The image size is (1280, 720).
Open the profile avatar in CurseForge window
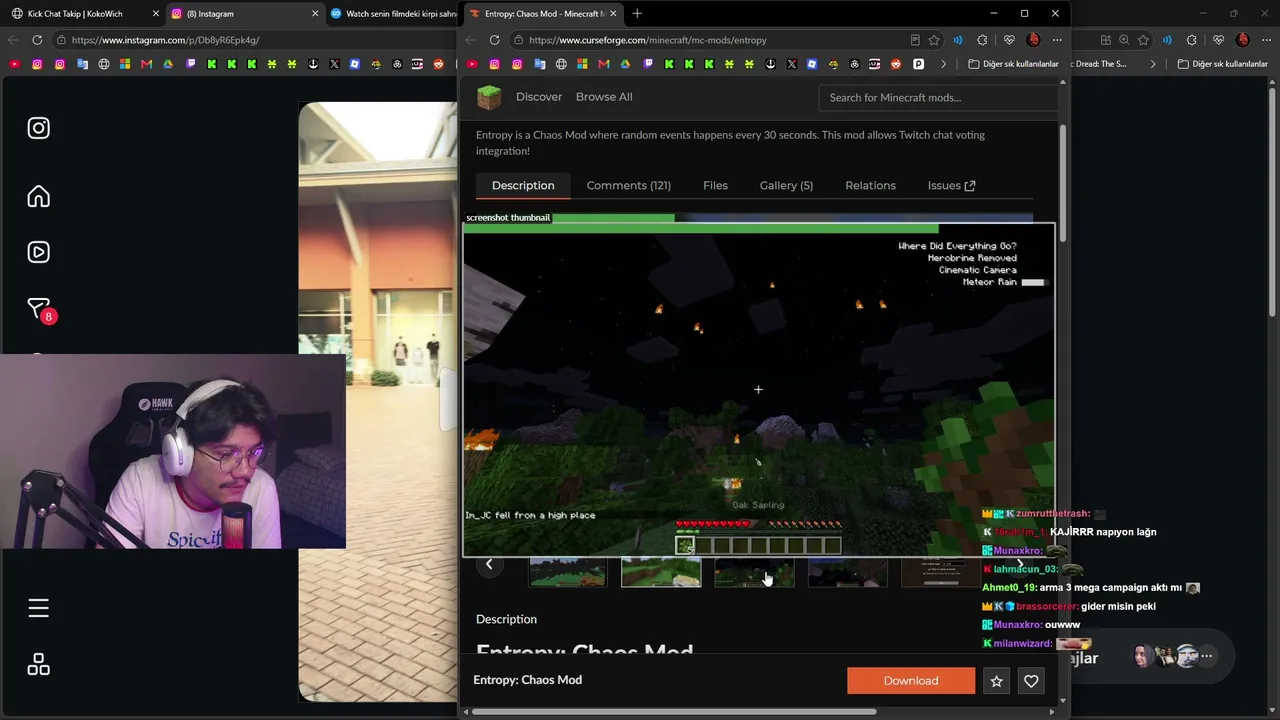(x=1034, y=40)
